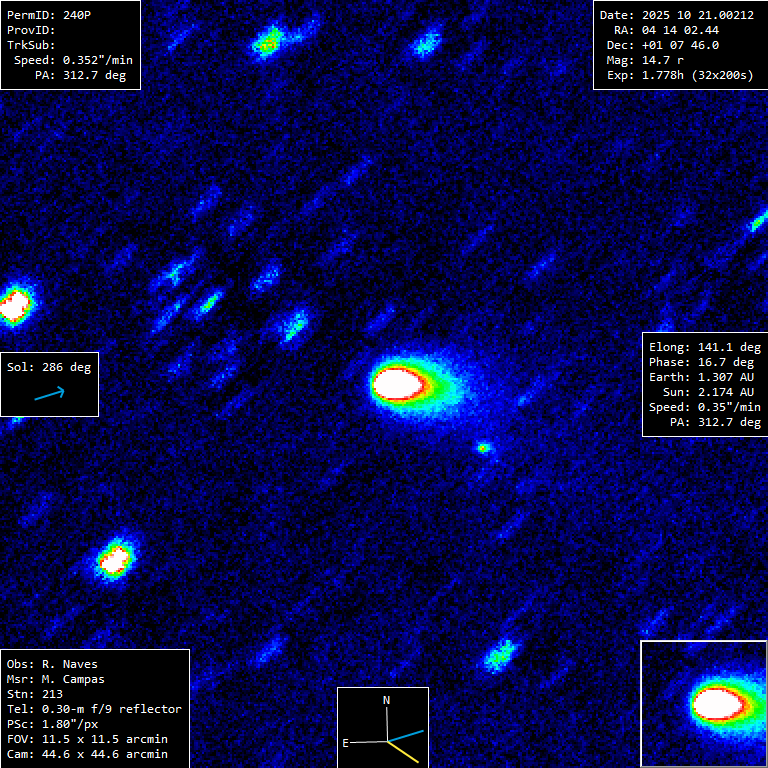768x768 pixels.
Task: Select the Phase 16.7 deg value
Action: 701,362
